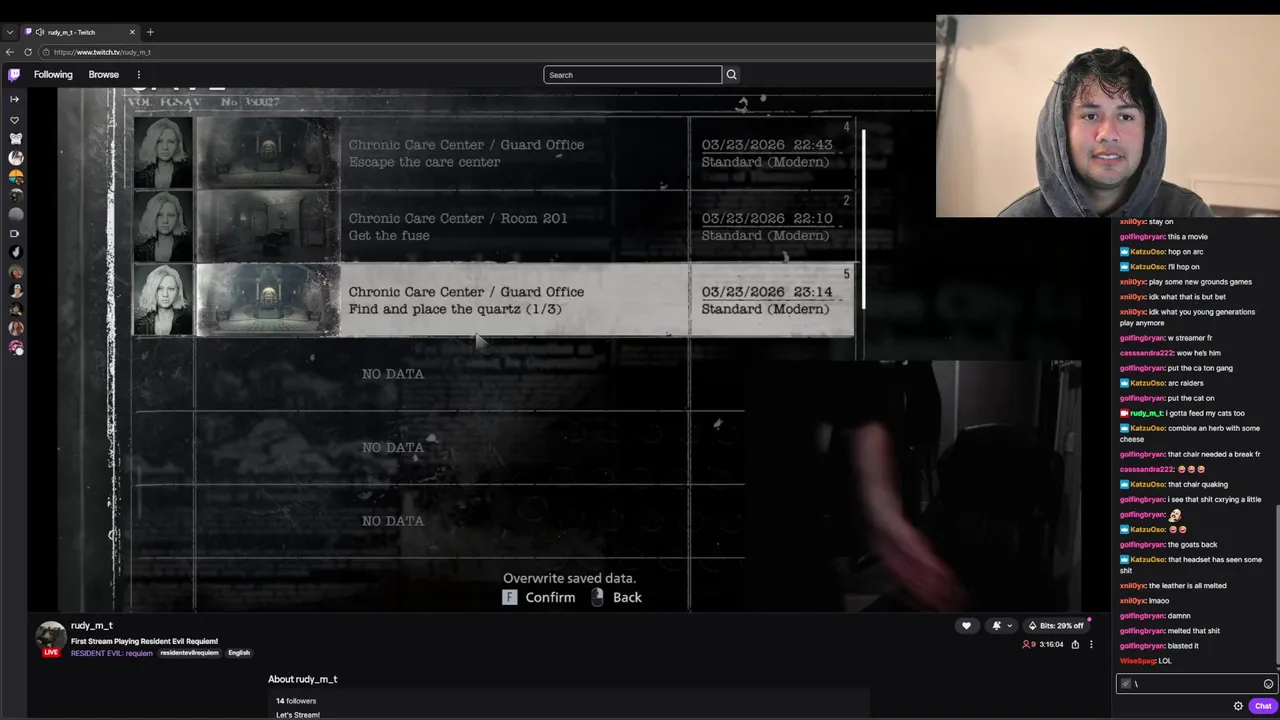This screenshot has width=1280, height=720.
Task: Go back with the browser back arrow
Action: coord(10,52)
